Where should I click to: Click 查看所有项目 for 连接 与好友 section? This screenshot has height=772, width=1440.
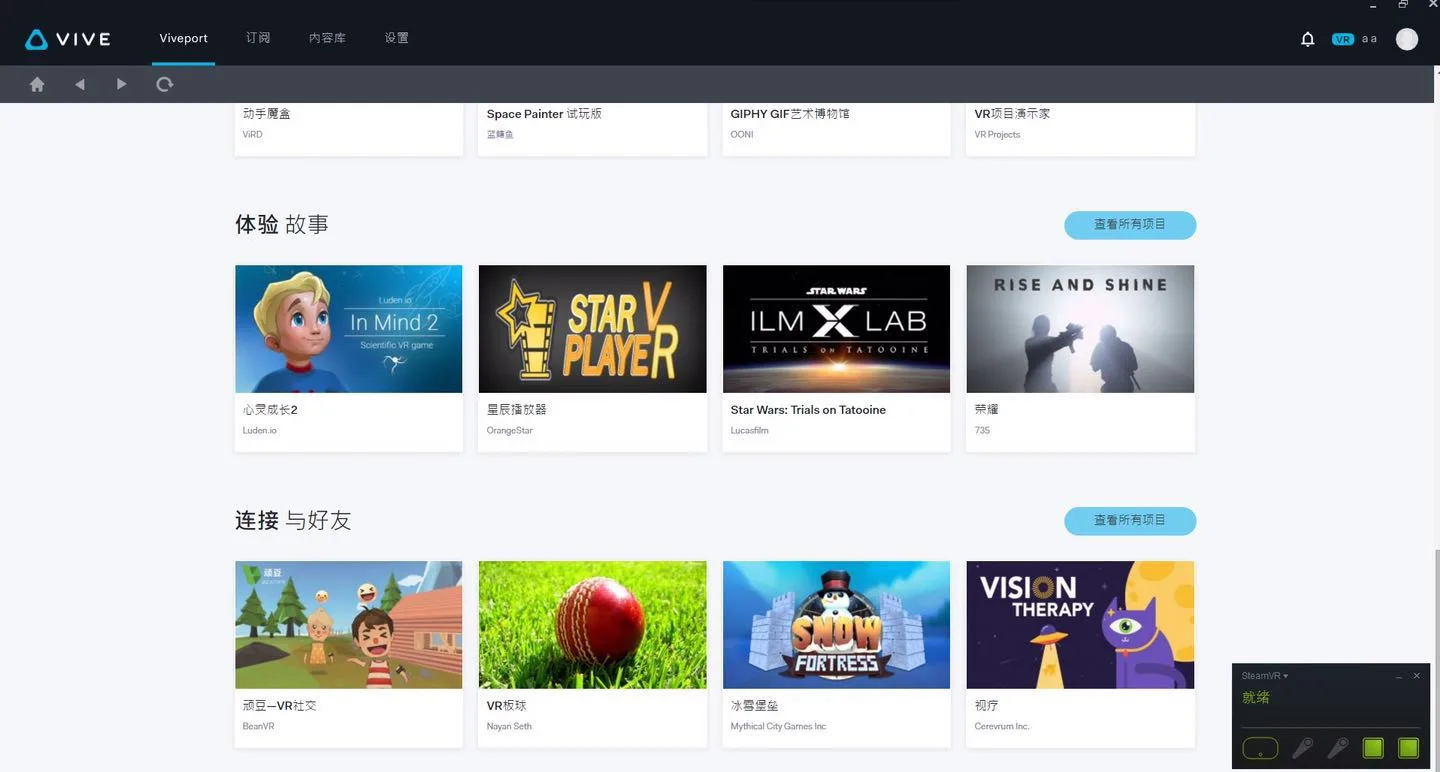click(x=1130, y=521)
